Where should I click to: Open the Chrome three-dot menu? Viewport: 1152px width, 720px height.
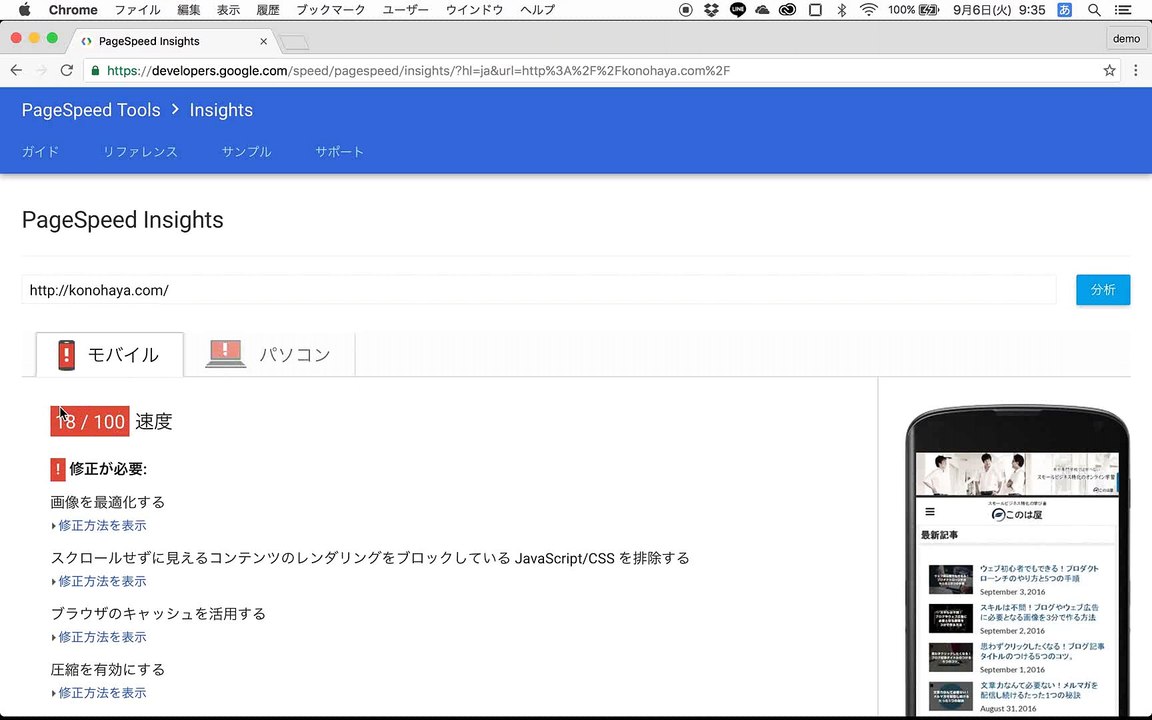click(x=1136, y=71)
